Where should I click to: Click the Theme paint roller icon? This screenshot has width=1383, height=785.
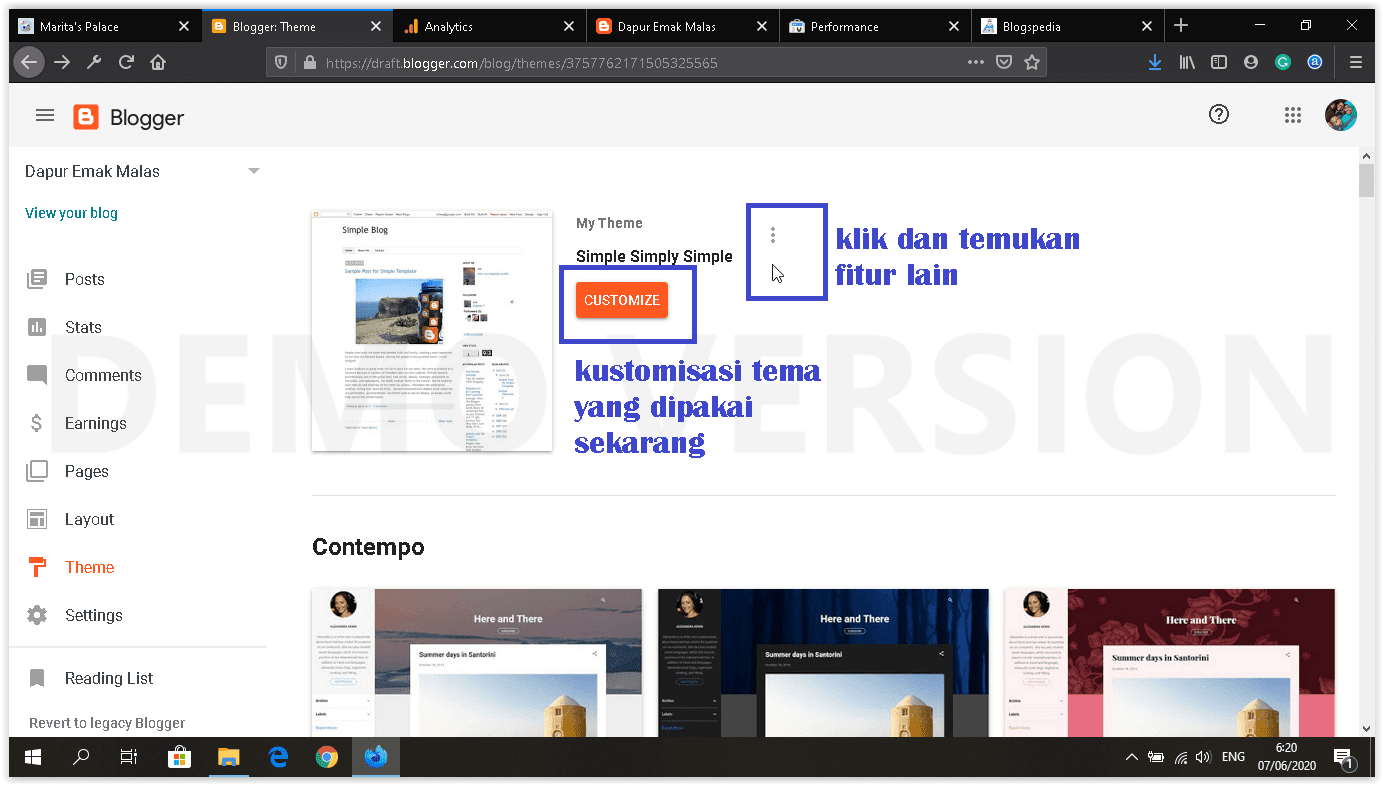click(x=37, y=567)
